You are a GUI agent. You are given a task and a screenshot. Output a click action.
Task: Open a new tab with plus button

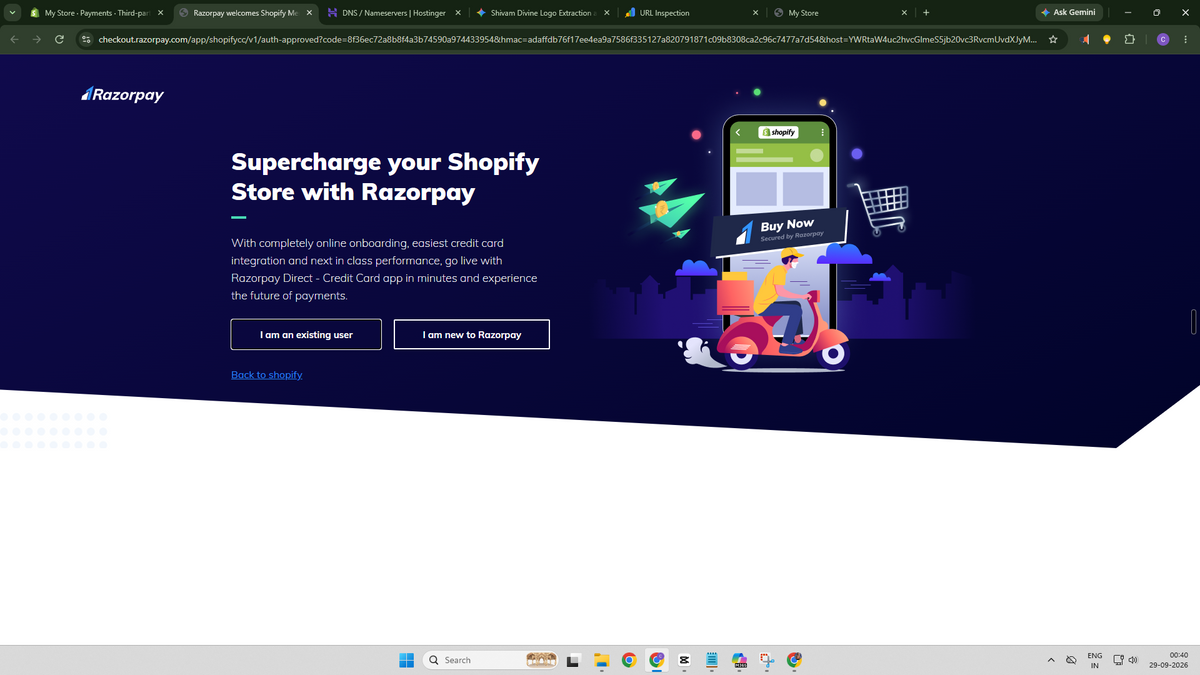pyautogui.click(x=926, y=13)
